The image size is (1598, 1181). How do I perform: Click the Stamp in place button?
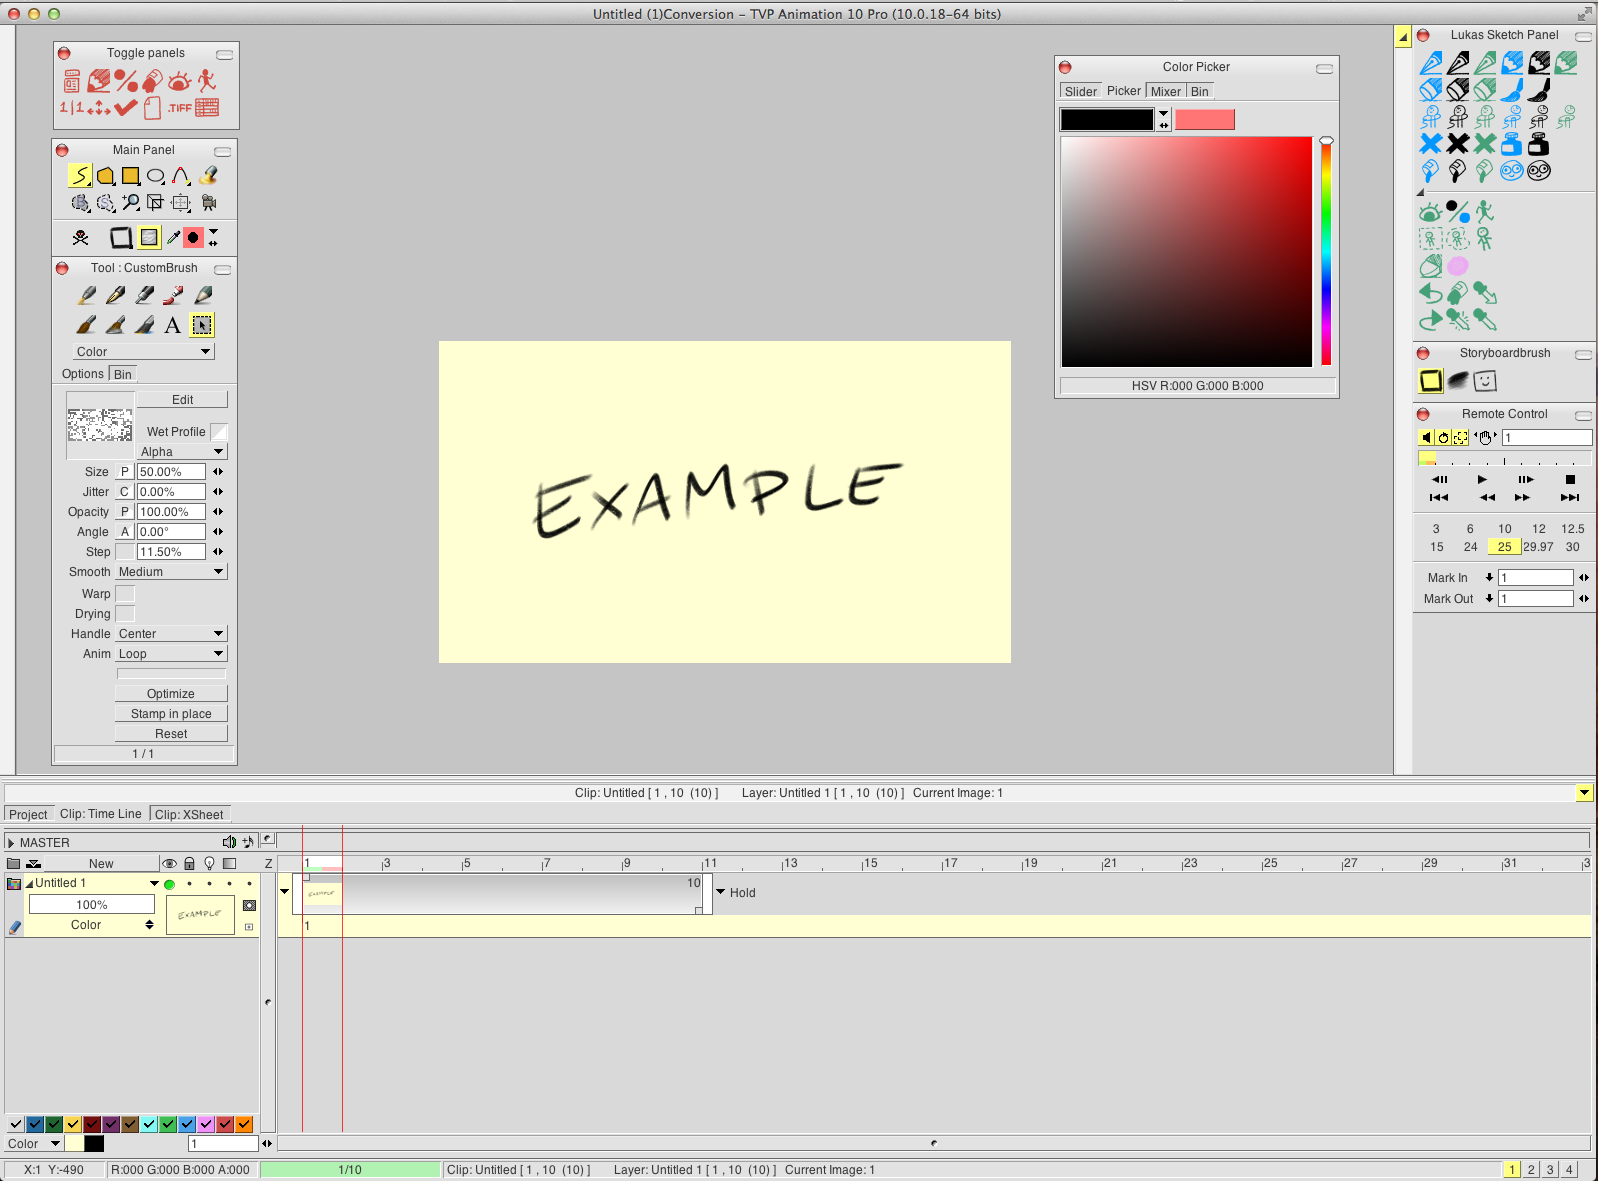(171, 714)
